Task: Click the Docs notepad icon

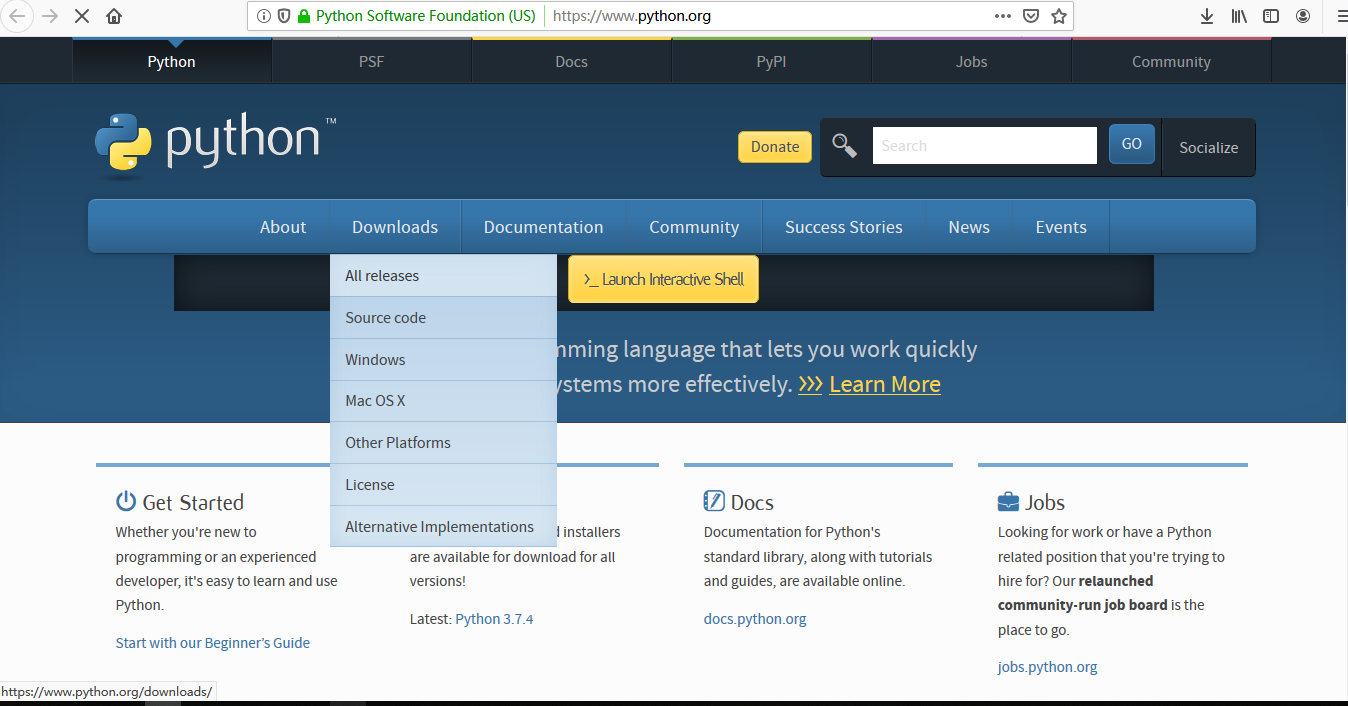Action: (x=714, y=501)
